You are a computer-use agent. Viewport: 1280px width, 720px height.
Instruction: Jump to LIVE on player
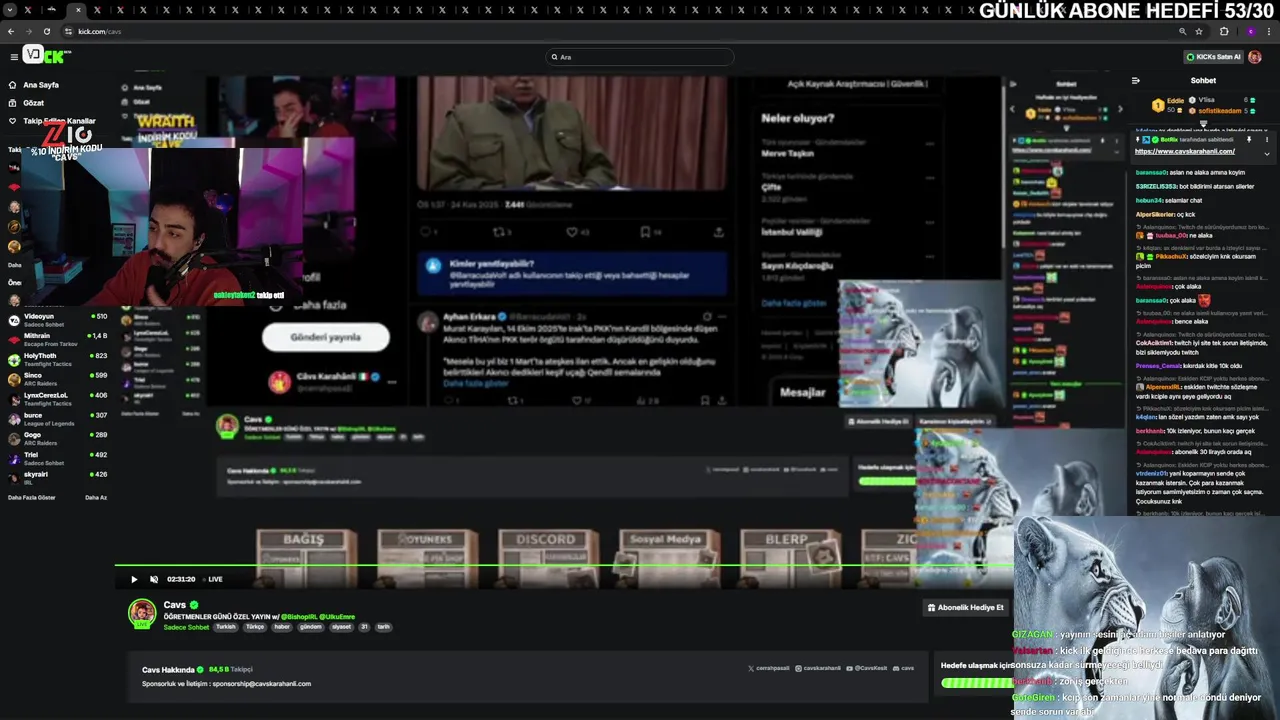tap(215, 579)
